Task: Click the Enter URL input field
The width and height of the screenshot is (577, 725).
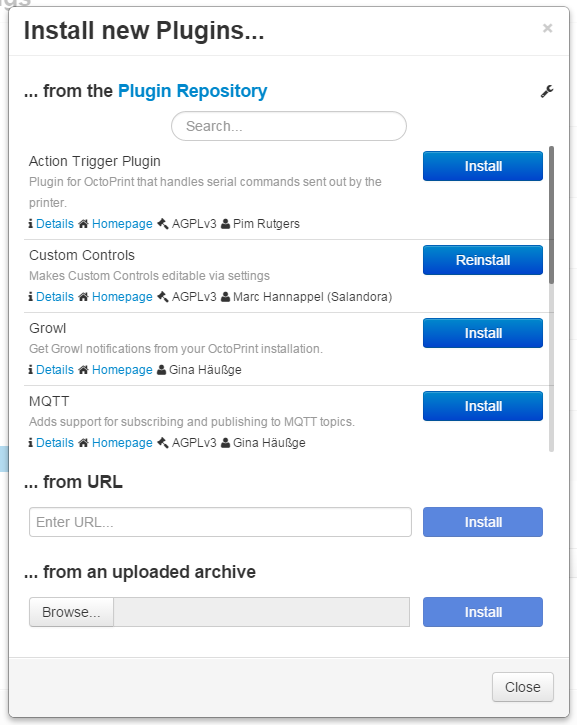Action: [x=220, y=522]
